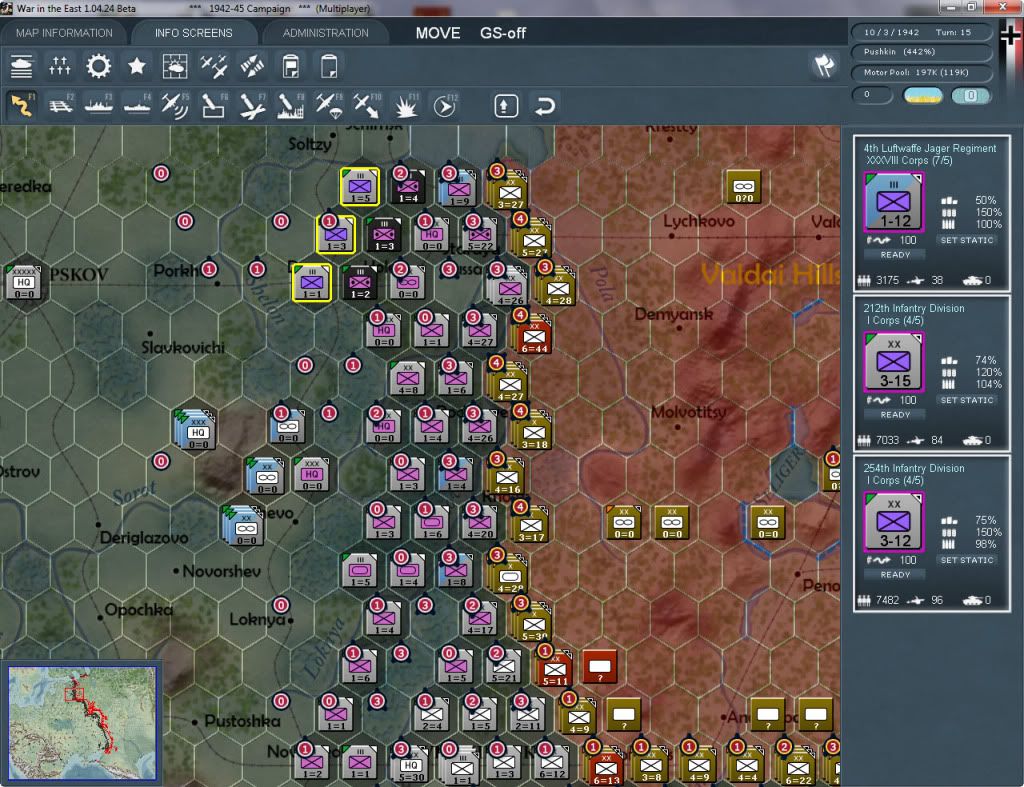Select the 254th Infantry Division 3-12 counter
This screenshot has width=1024, height=787.
pos(894,522)
